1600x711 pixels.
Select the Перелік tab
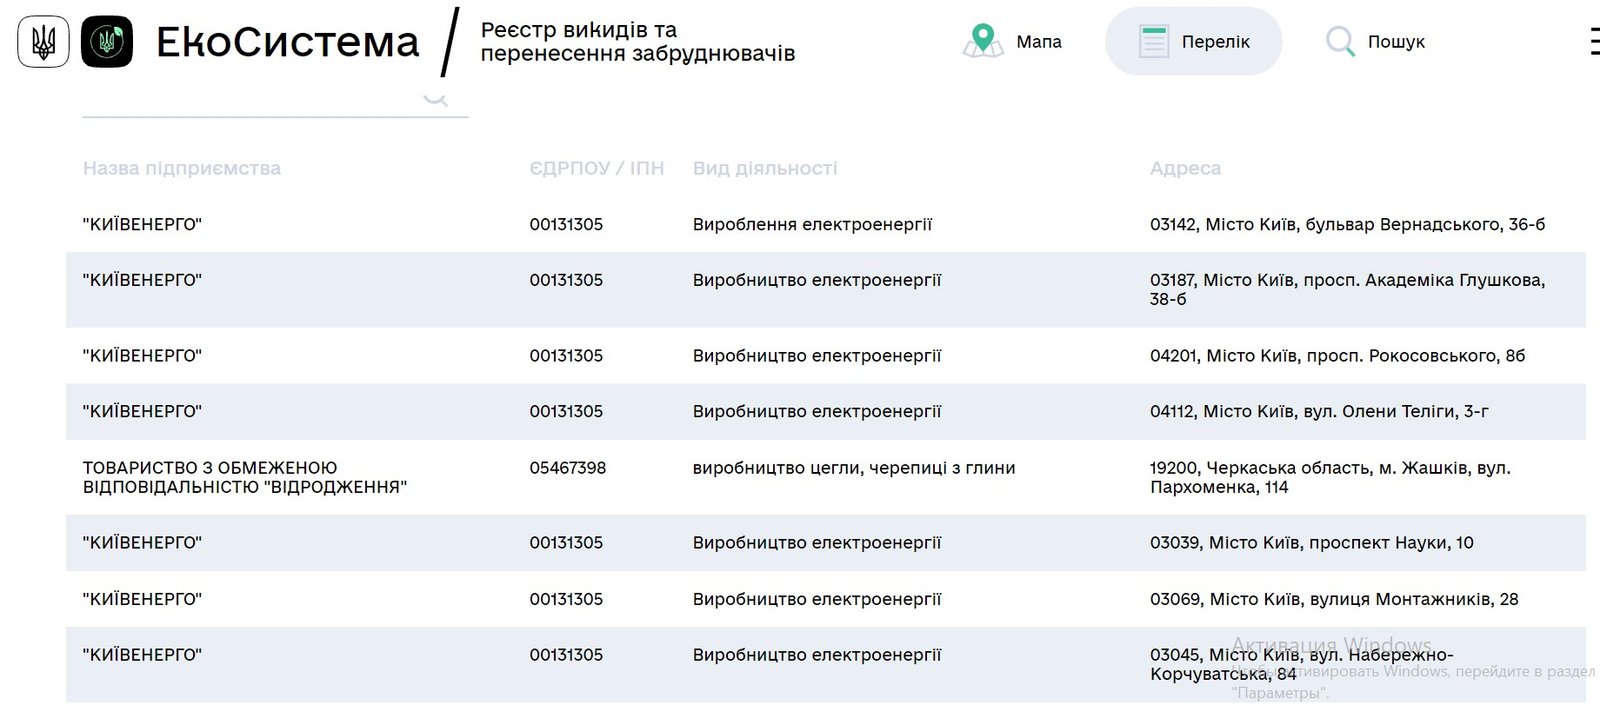1193,41
